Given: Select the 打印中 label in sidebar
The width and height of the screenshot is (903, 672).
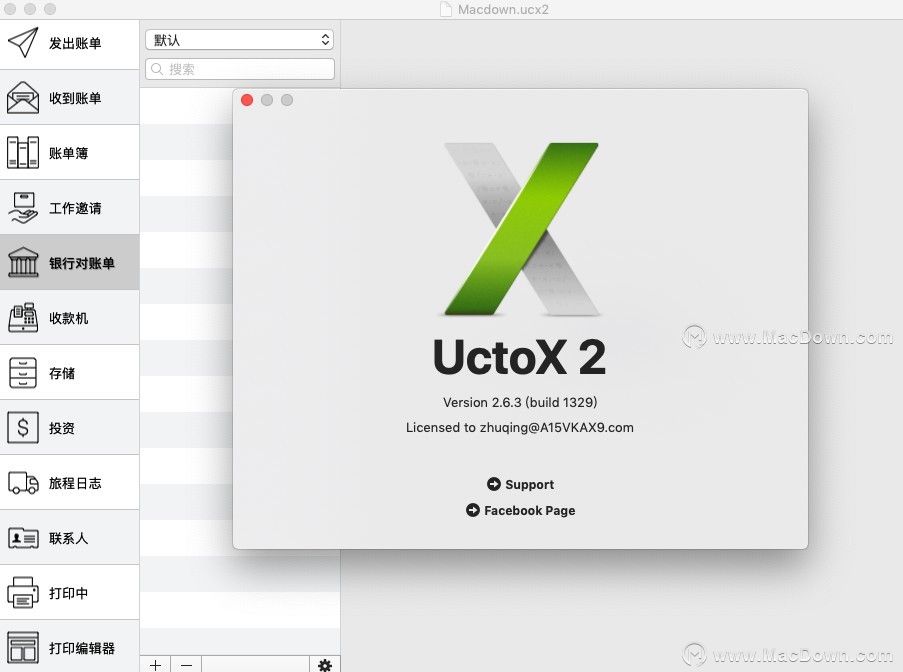Looking at the screenshot, I should click(68, 593).
